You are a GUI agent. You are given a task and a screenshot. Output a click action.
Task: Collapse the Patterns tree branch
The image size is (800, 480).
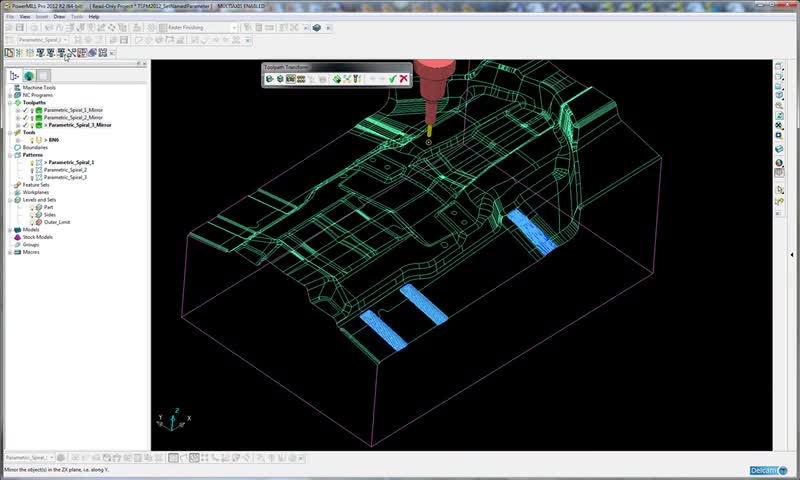(10, 155)
